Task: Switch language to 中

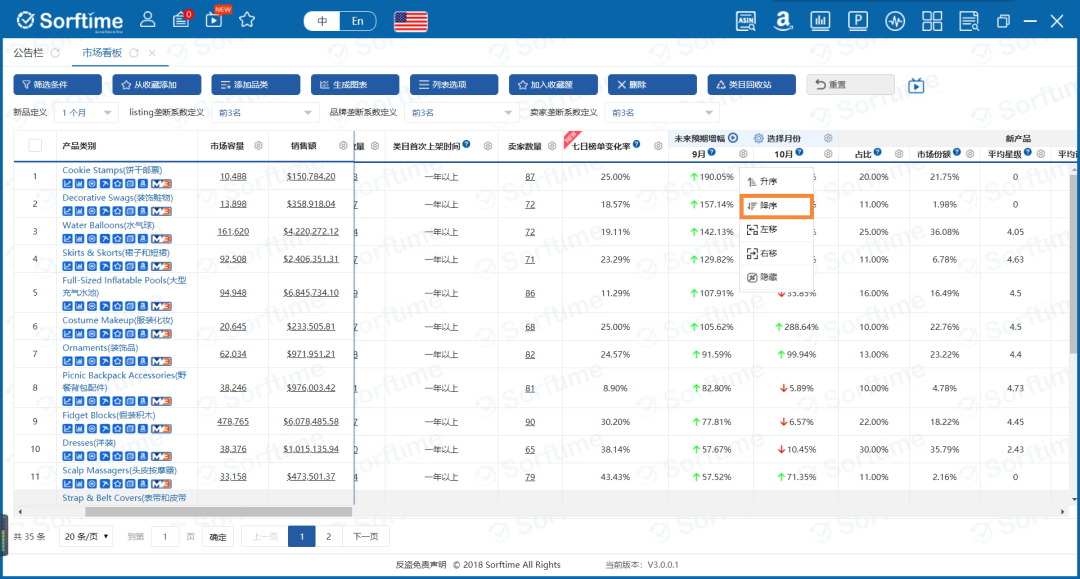Action: click(x=322, y=21)
